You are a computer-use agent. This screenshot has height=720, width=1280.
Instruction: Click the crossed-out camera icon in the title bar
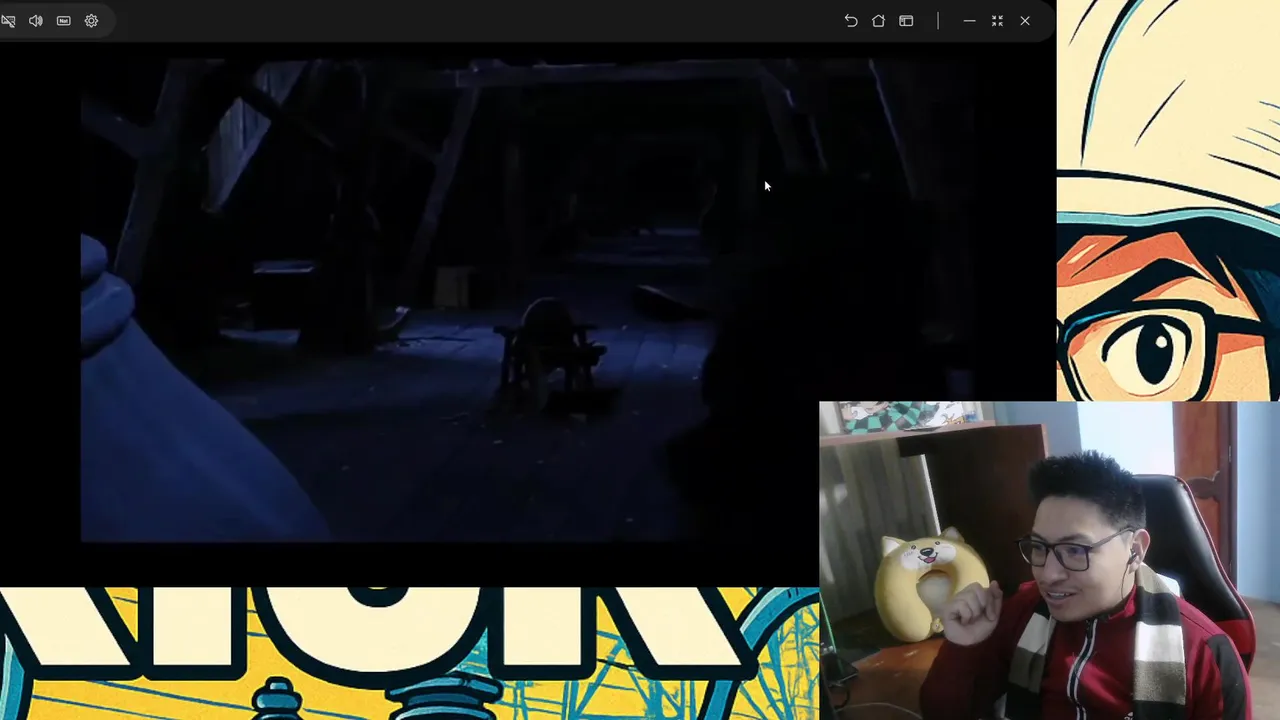pyautogui.click(x=7, y=21)
